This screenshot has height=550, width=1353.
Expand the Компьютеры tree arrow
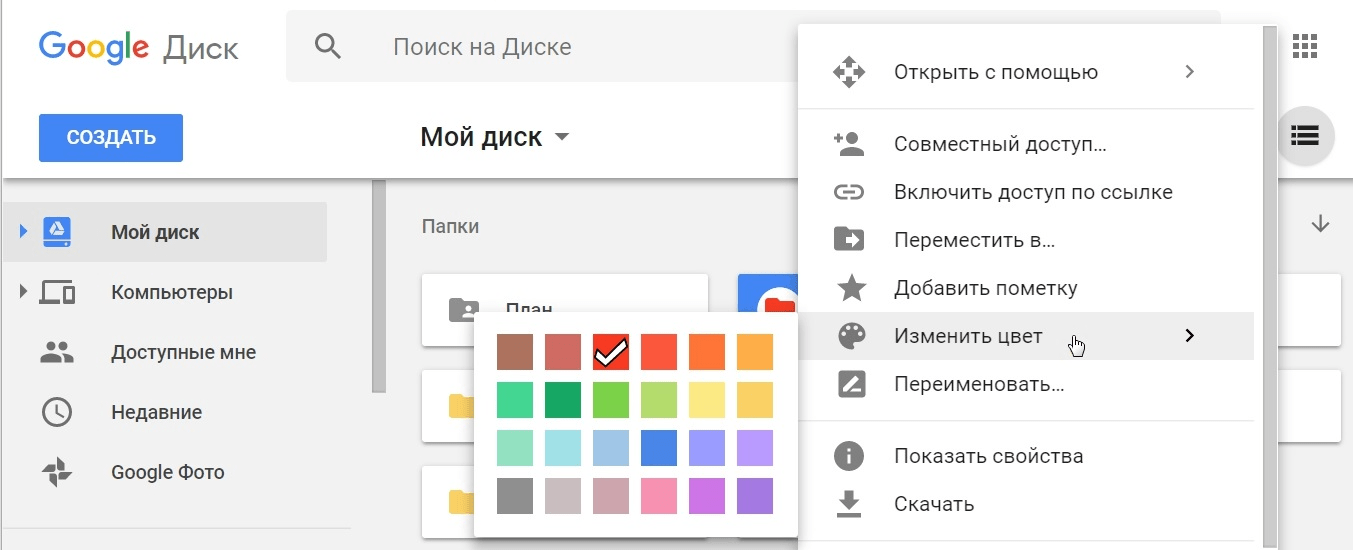24,292
